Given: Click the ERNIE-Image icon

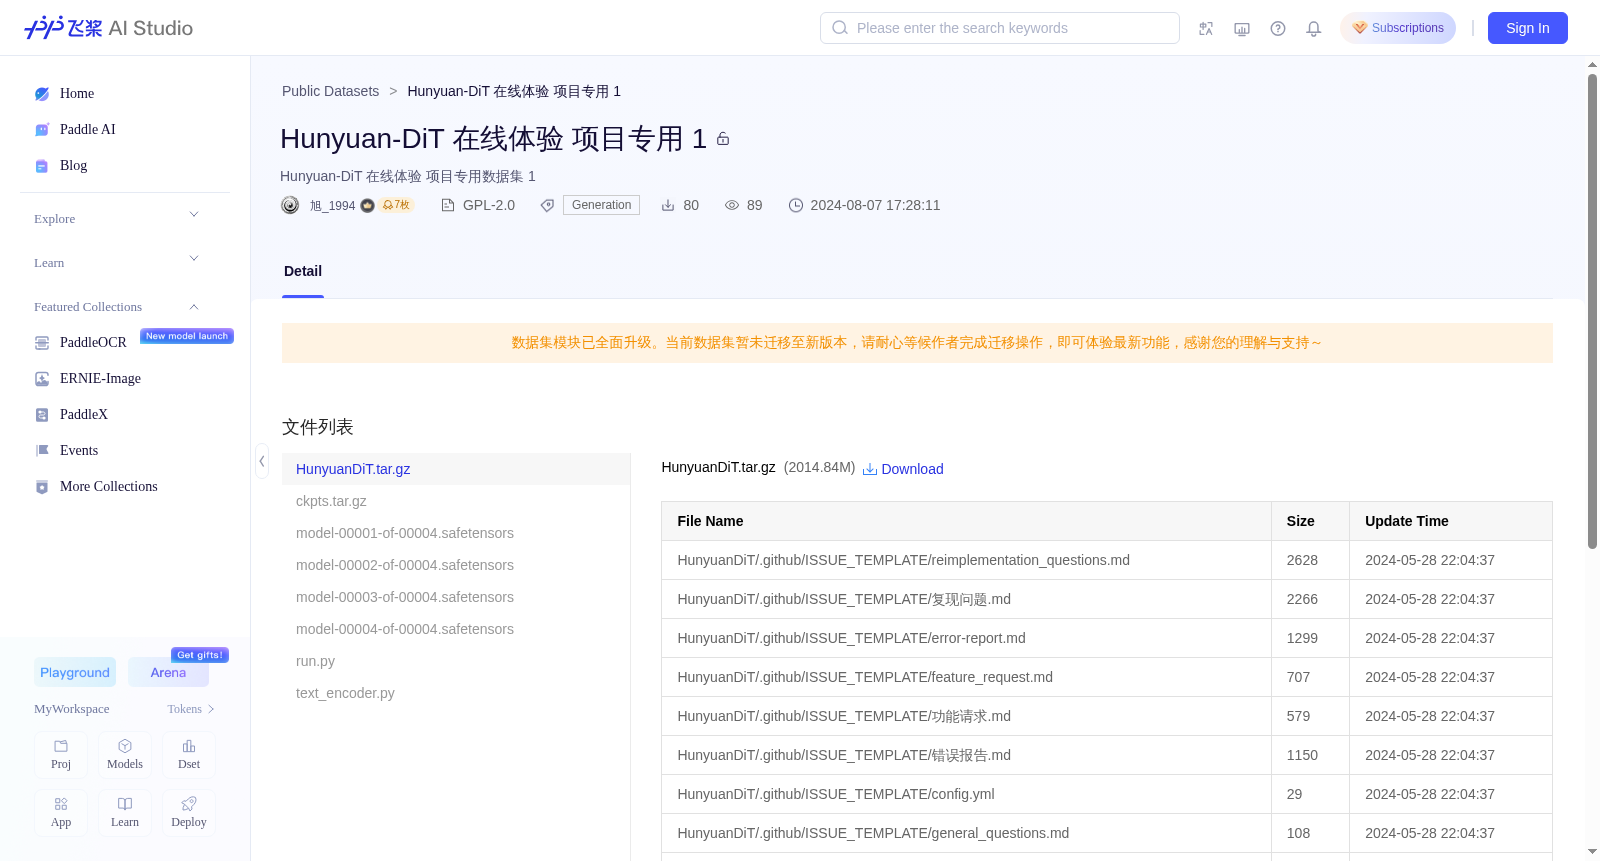Looking at the screenshot, I should tap(42, 379).
